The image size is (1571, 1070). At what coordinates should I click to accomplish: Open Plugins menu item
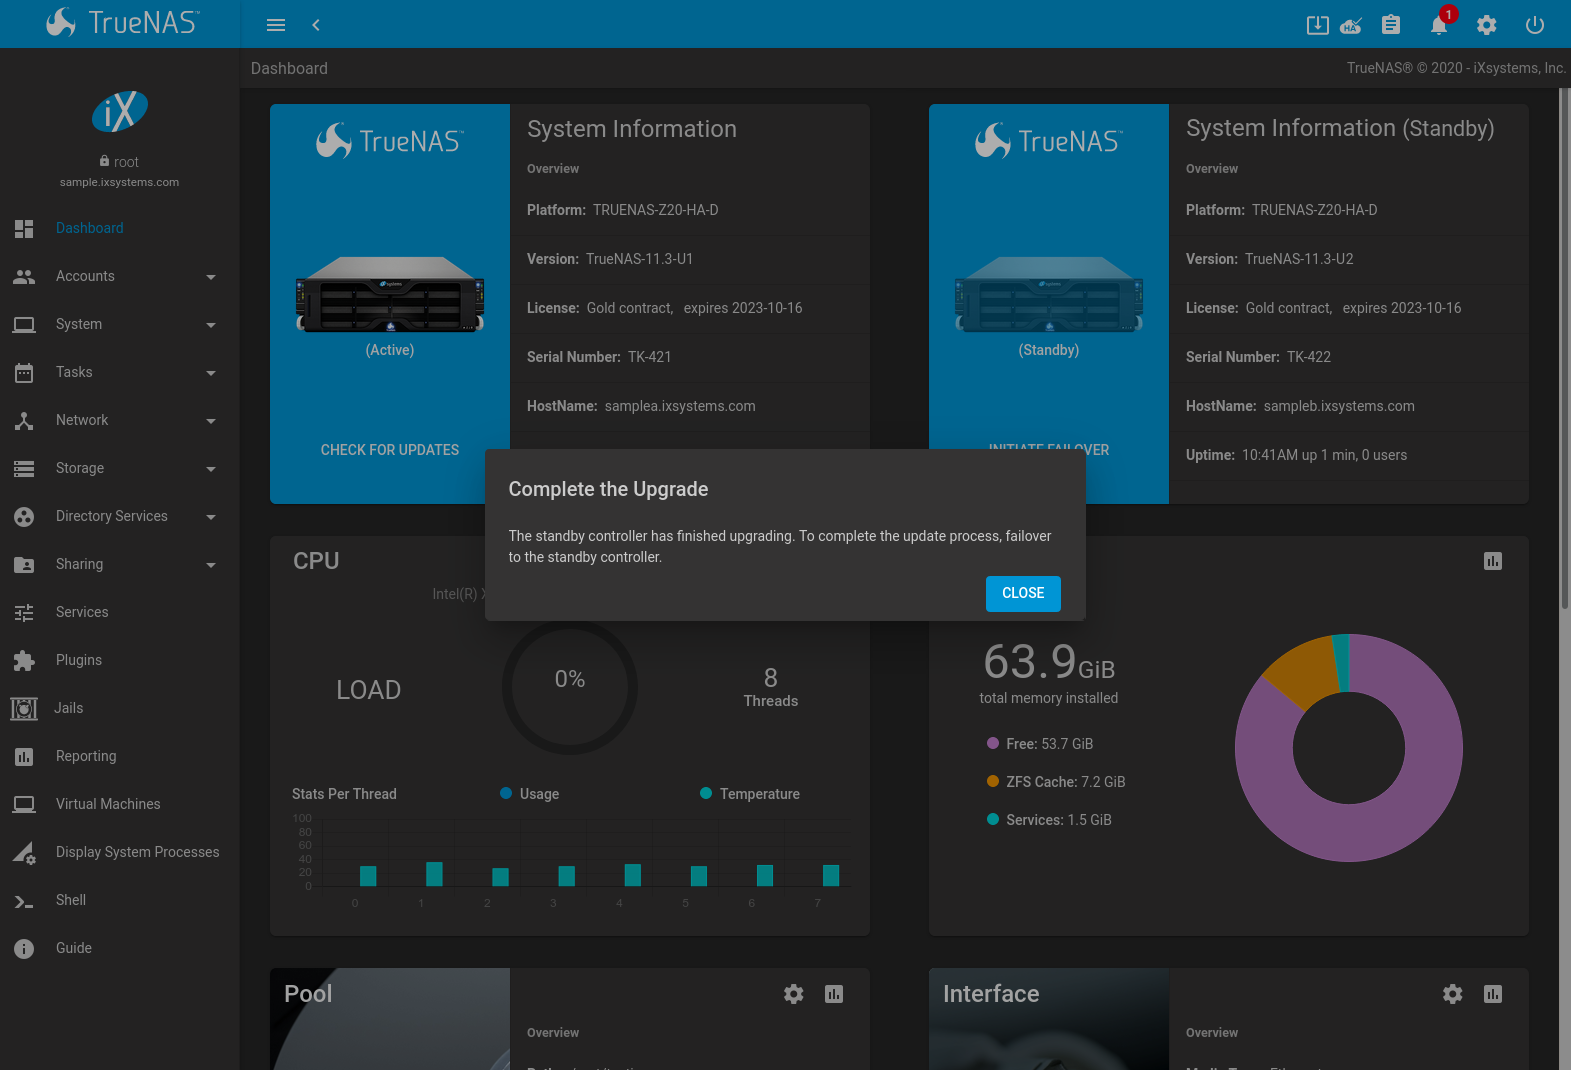120,660
